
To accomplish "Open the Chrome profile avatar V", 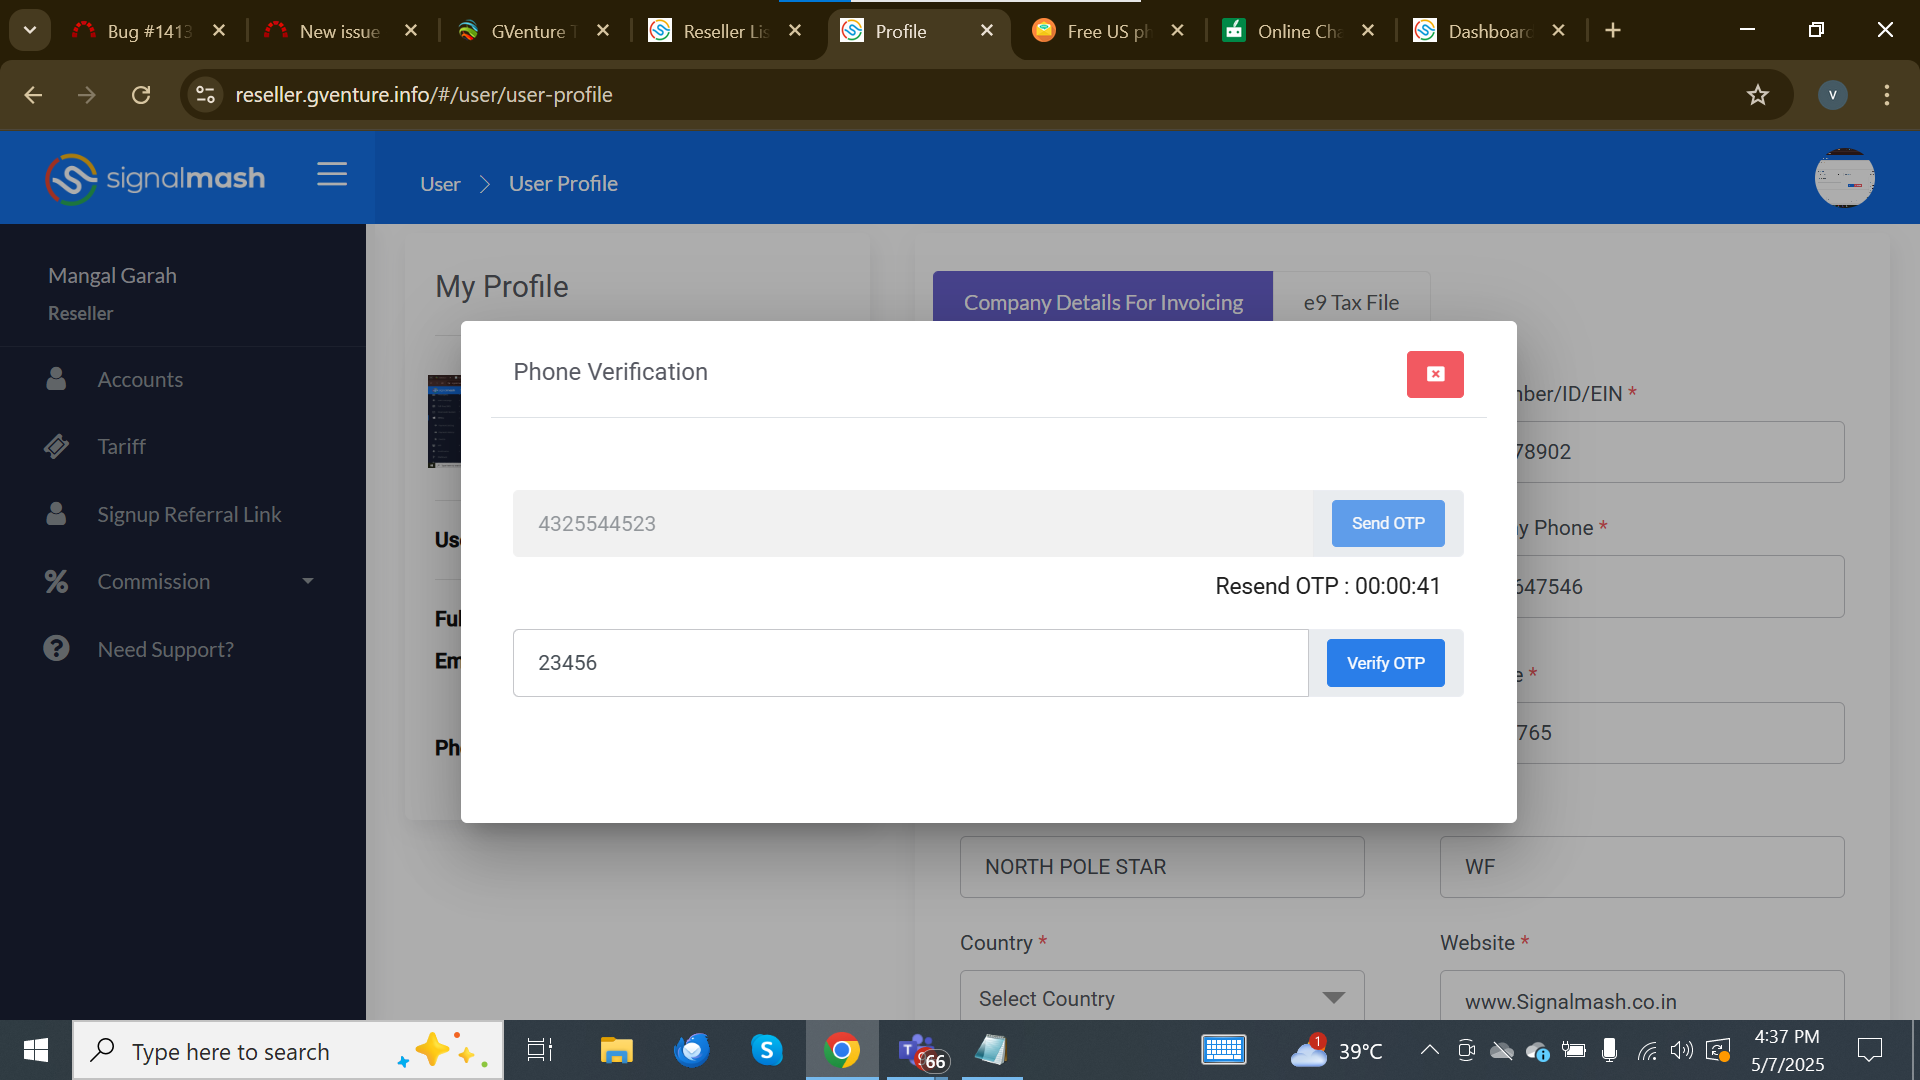I will click(1832, 95).
